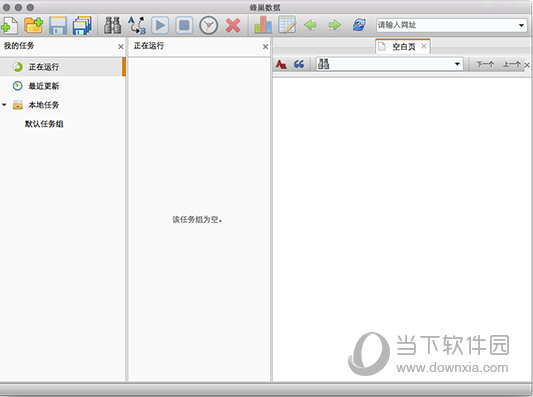Switch to the 空白页 tab
533x397 pixels.
[x=403, y=47]
